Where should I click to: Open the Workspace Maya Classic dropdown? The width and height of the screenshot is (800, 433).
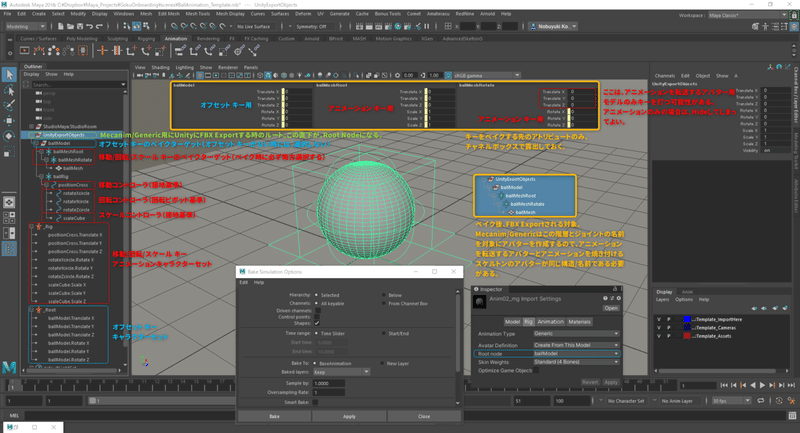coord(747,15)
